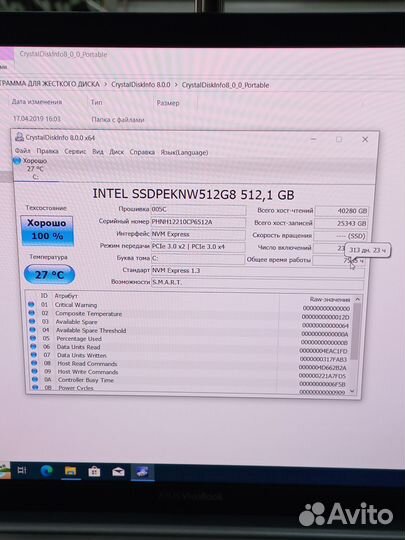Click the CrystalDiskInfo taskbar icon

coord(143,472)
